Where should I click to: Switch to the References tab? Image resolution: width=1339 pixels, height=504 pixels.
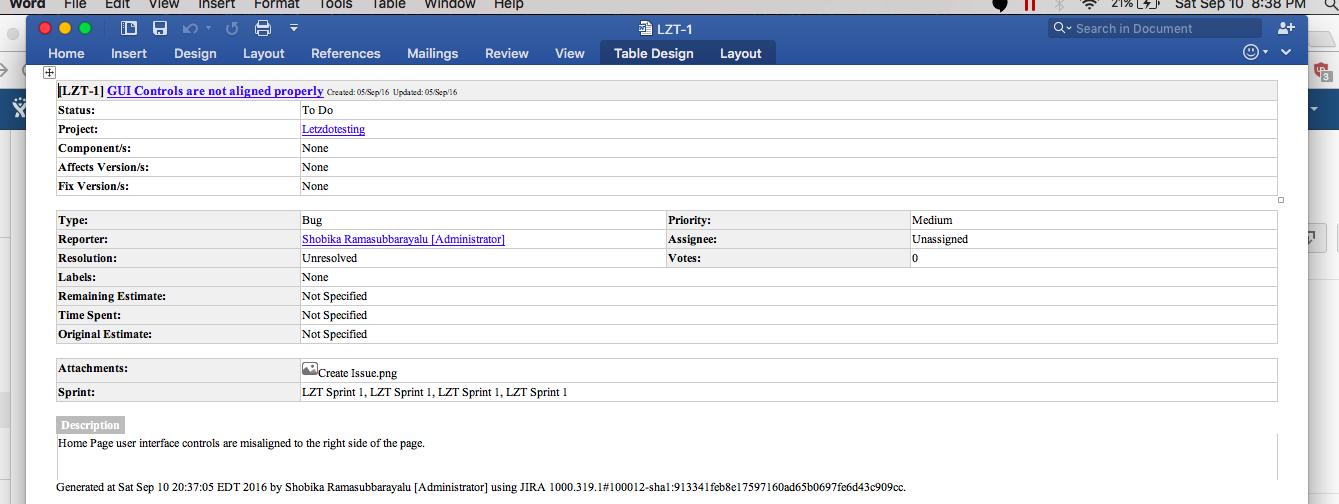346,53
